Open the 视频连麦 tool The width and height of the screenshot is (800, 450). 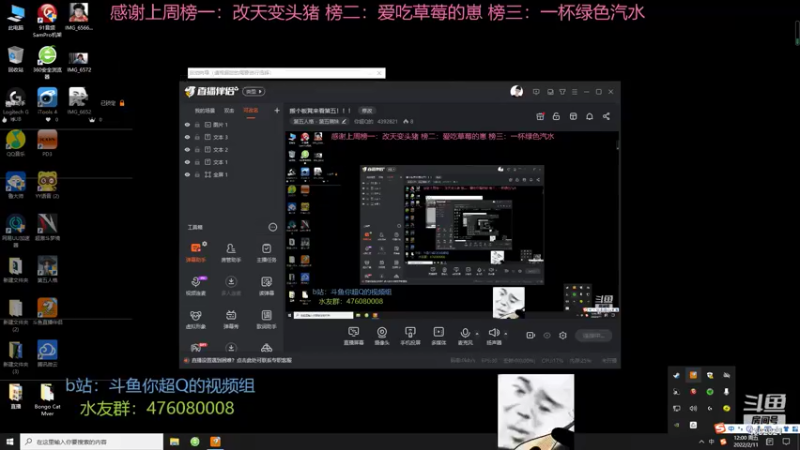196,286
